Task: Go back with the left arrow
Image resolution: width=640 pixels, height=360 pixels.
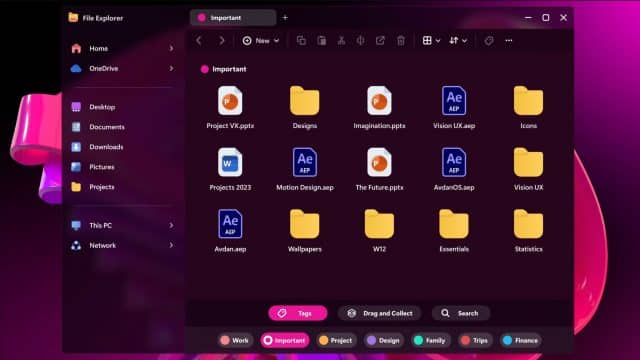Action: (x=199, y=40)
